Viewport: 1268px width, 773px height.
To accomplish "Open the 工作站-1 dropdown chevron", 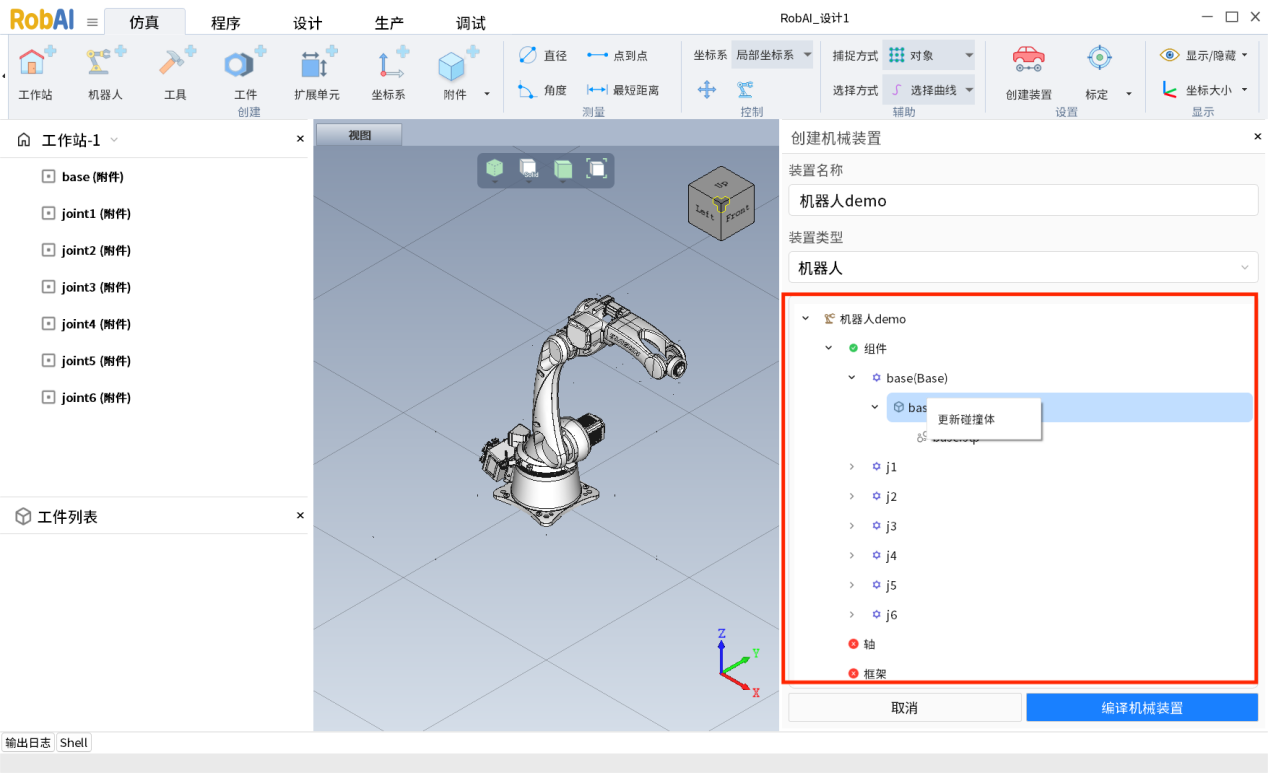I will tap(114, 140).
